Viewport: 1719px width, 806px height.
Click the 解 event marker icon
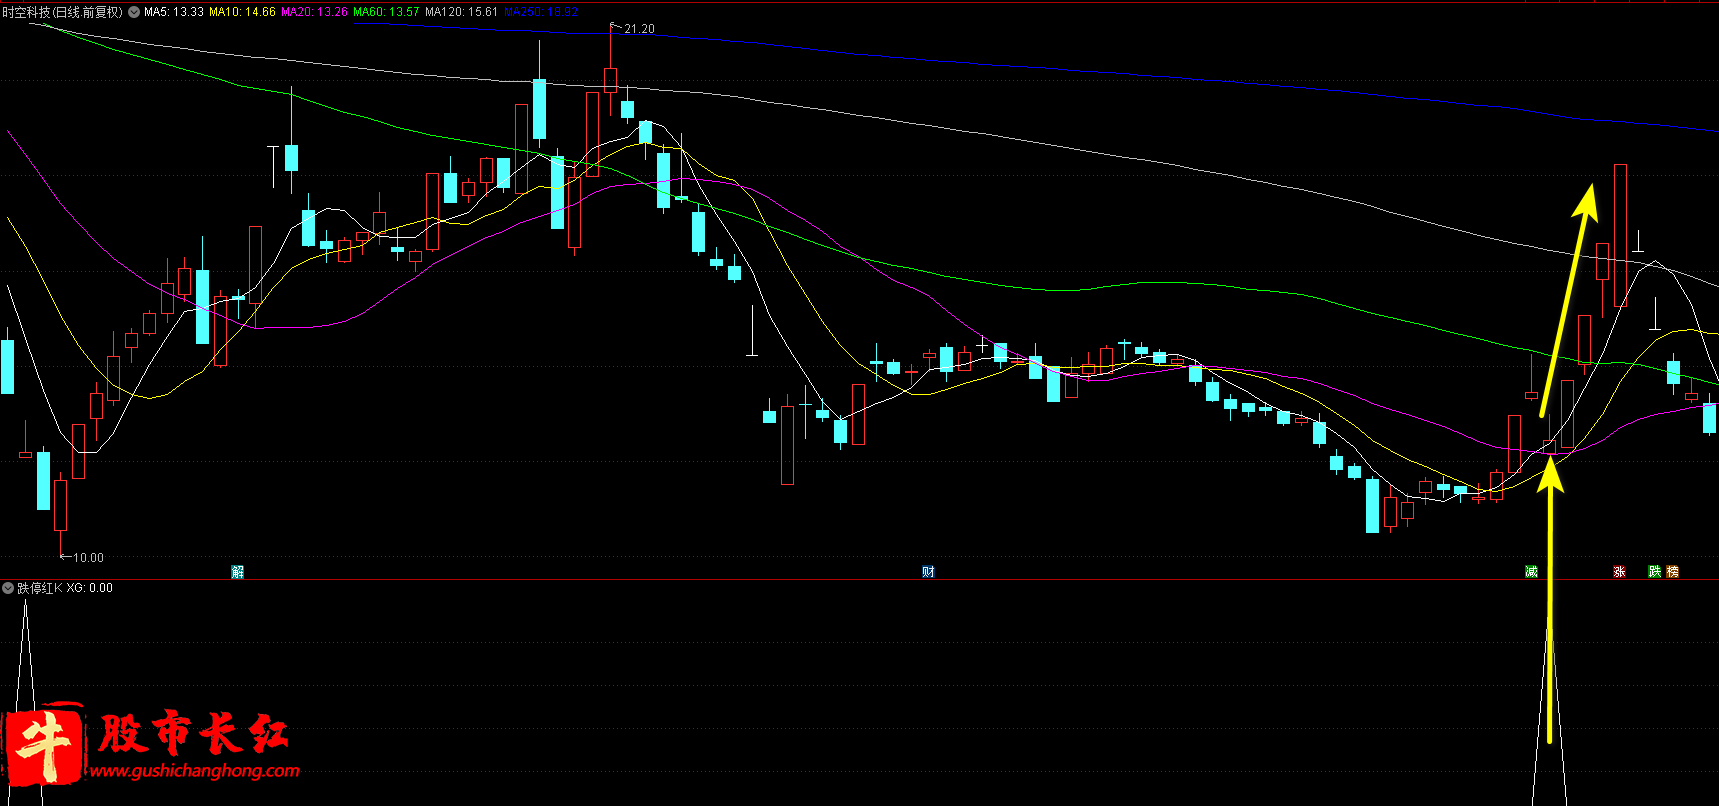pos(237,572)
